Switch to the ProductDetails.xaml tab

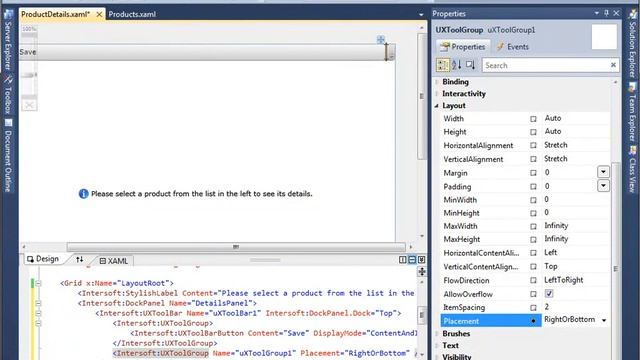[x=56, y=14]
